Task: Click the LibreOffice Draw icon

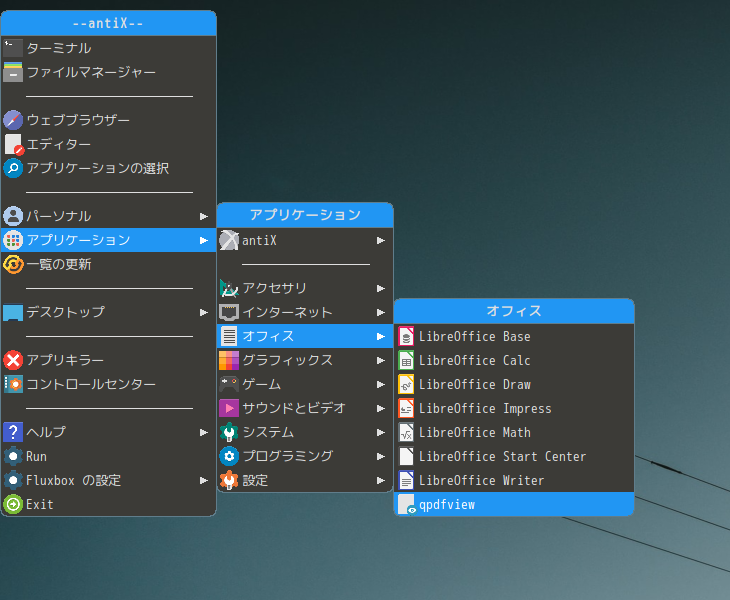Action: 406,384
